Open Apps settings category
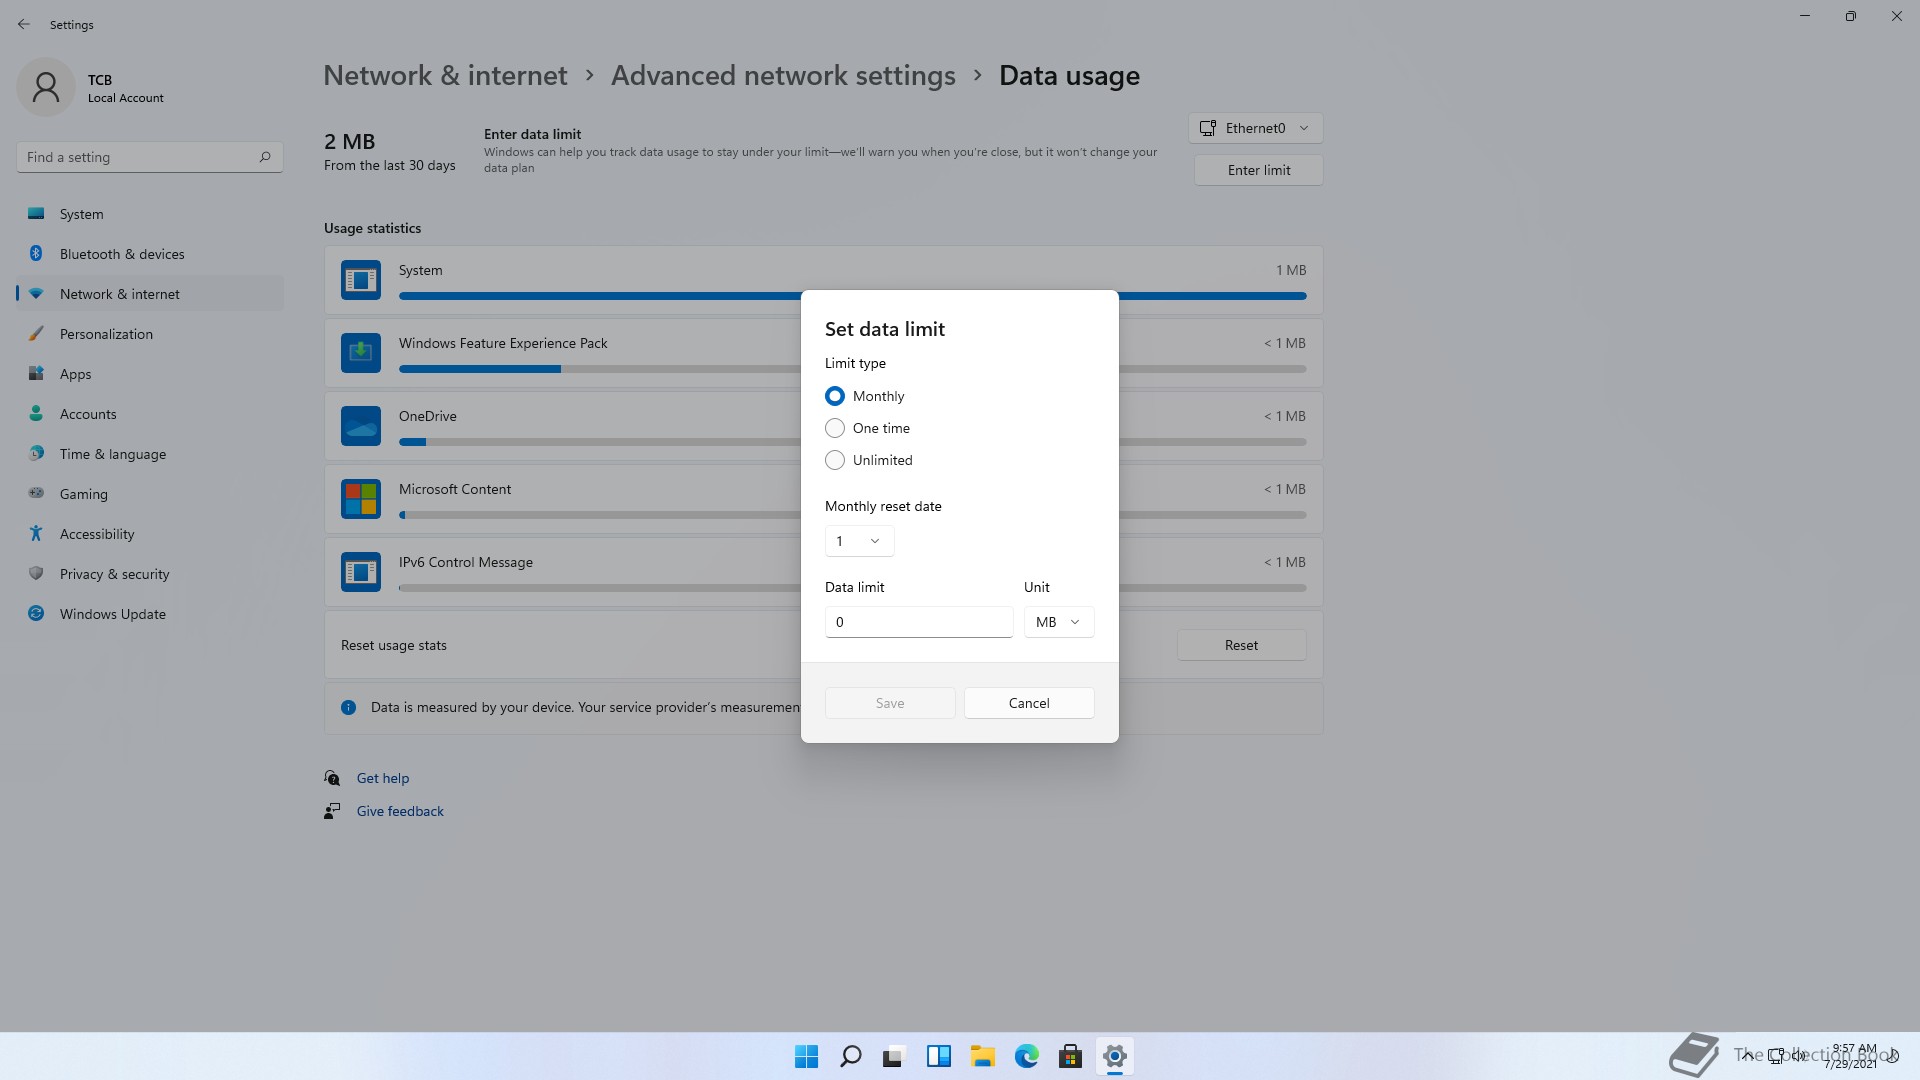Image resolution: width=1920 pixels, height=1080 pixels. point(150,374)
